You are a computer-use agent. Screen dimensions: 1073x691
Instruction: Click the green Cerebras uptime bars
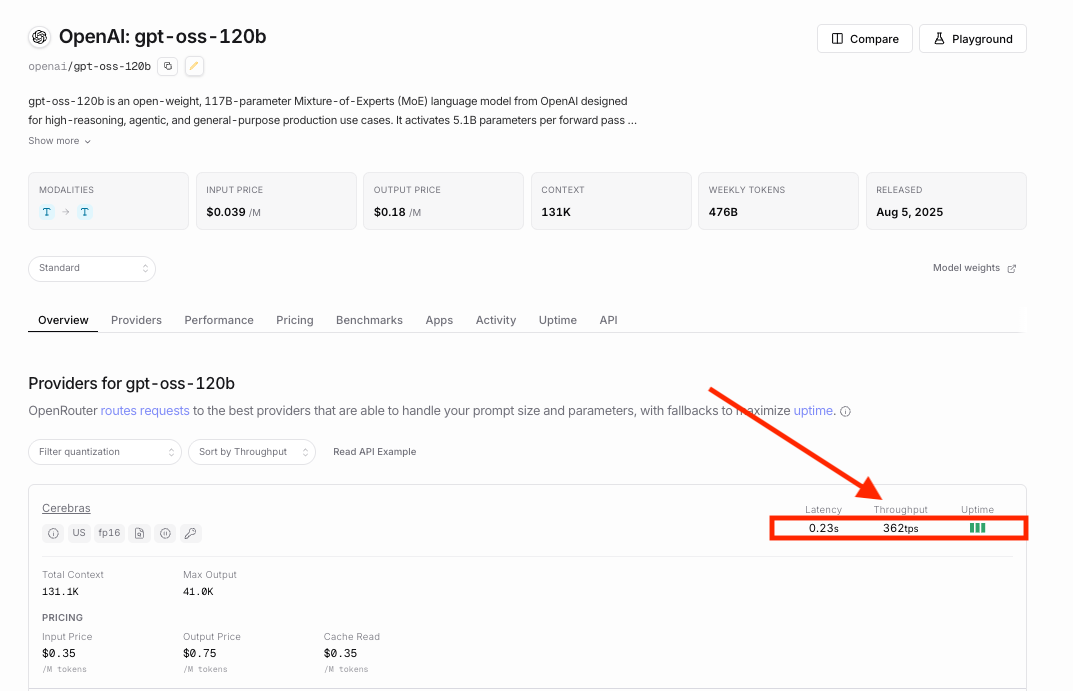click(x=977, y=528)
